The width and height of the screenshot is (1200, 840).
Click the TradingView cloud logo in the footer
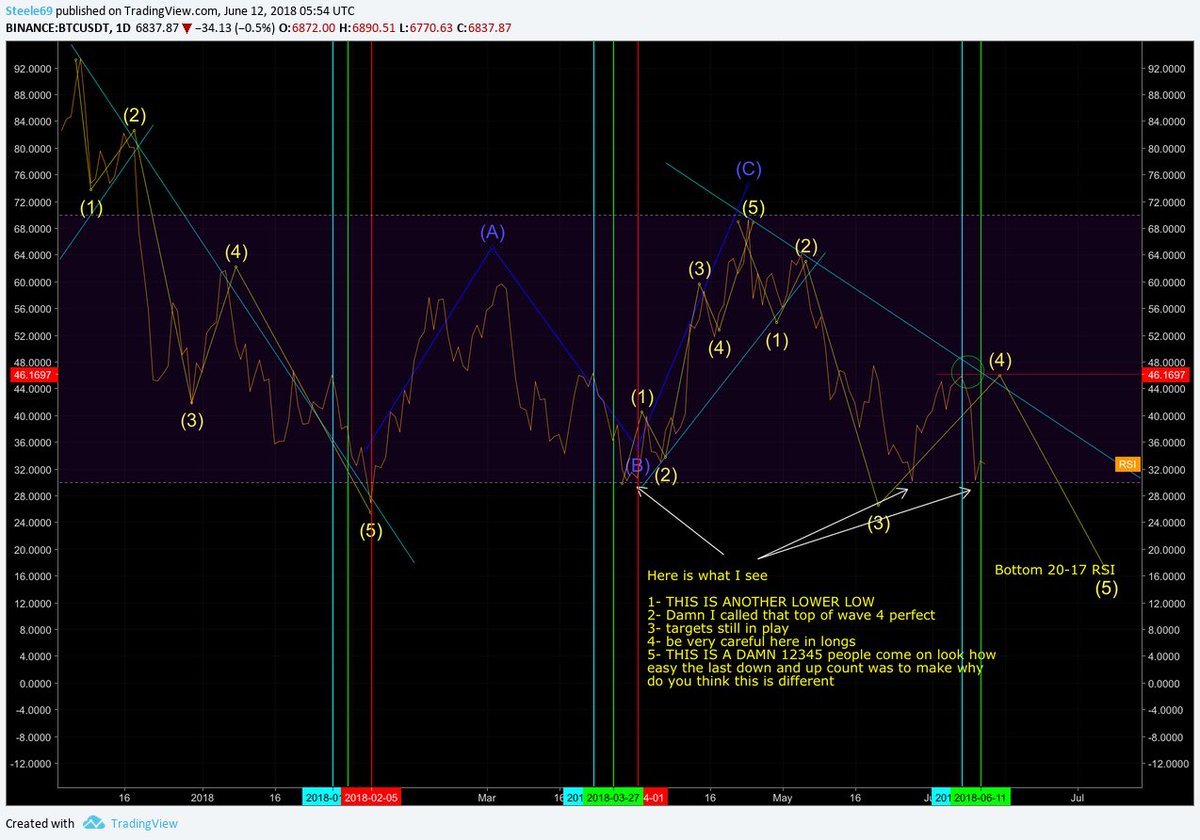click(x=94, y=823)
